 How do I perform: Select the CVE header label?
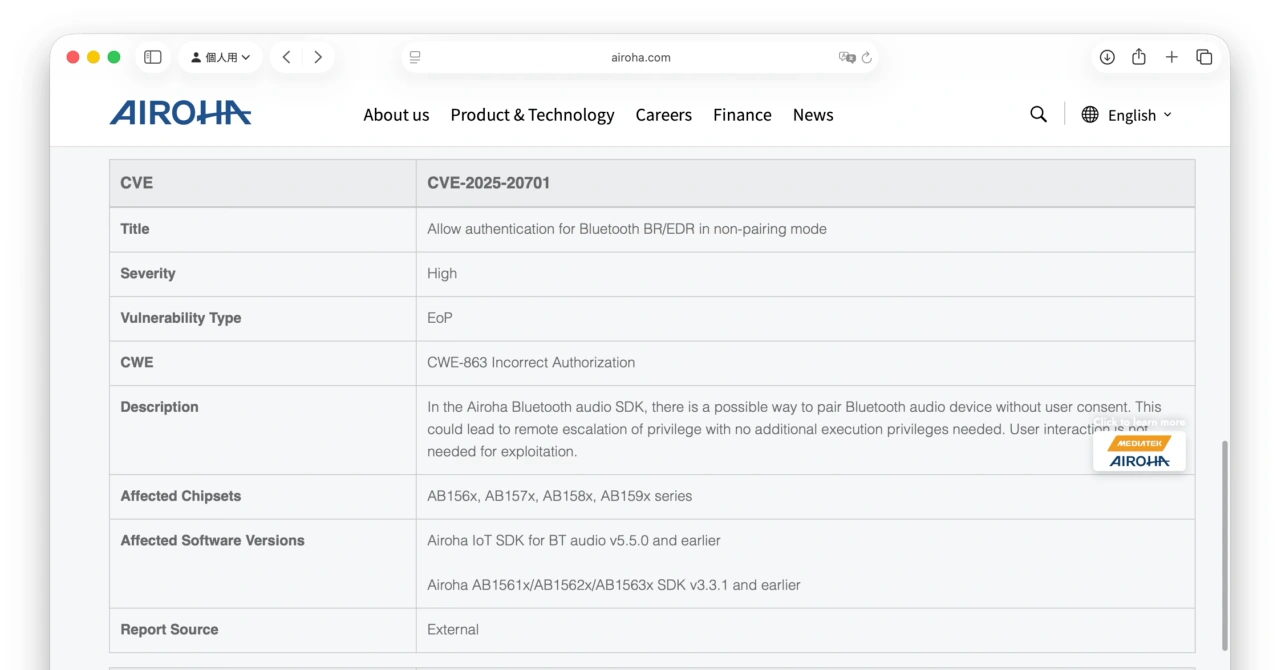(x=137, y=183)
